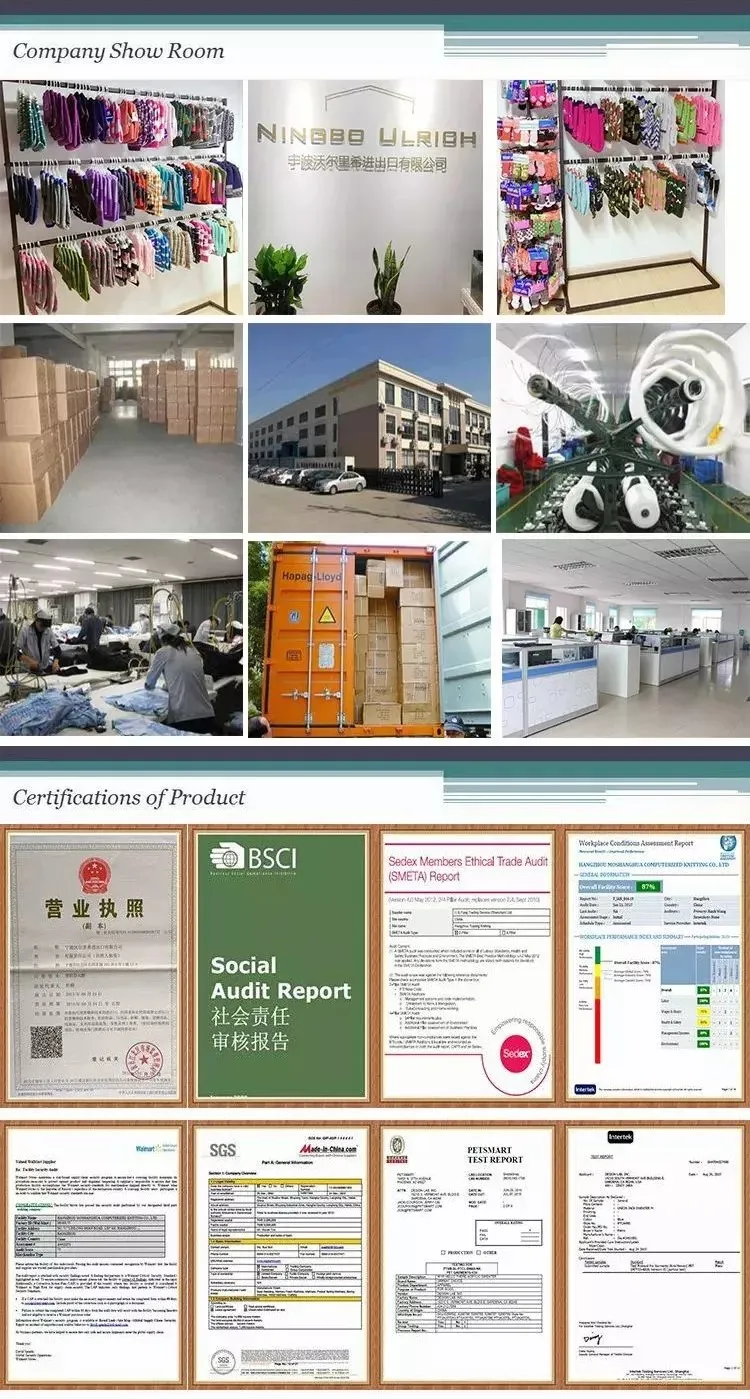This screenshot has height=1399, width=750.
Task: Open the knitting machine yarn spool photo
Action: pos(623,427)
